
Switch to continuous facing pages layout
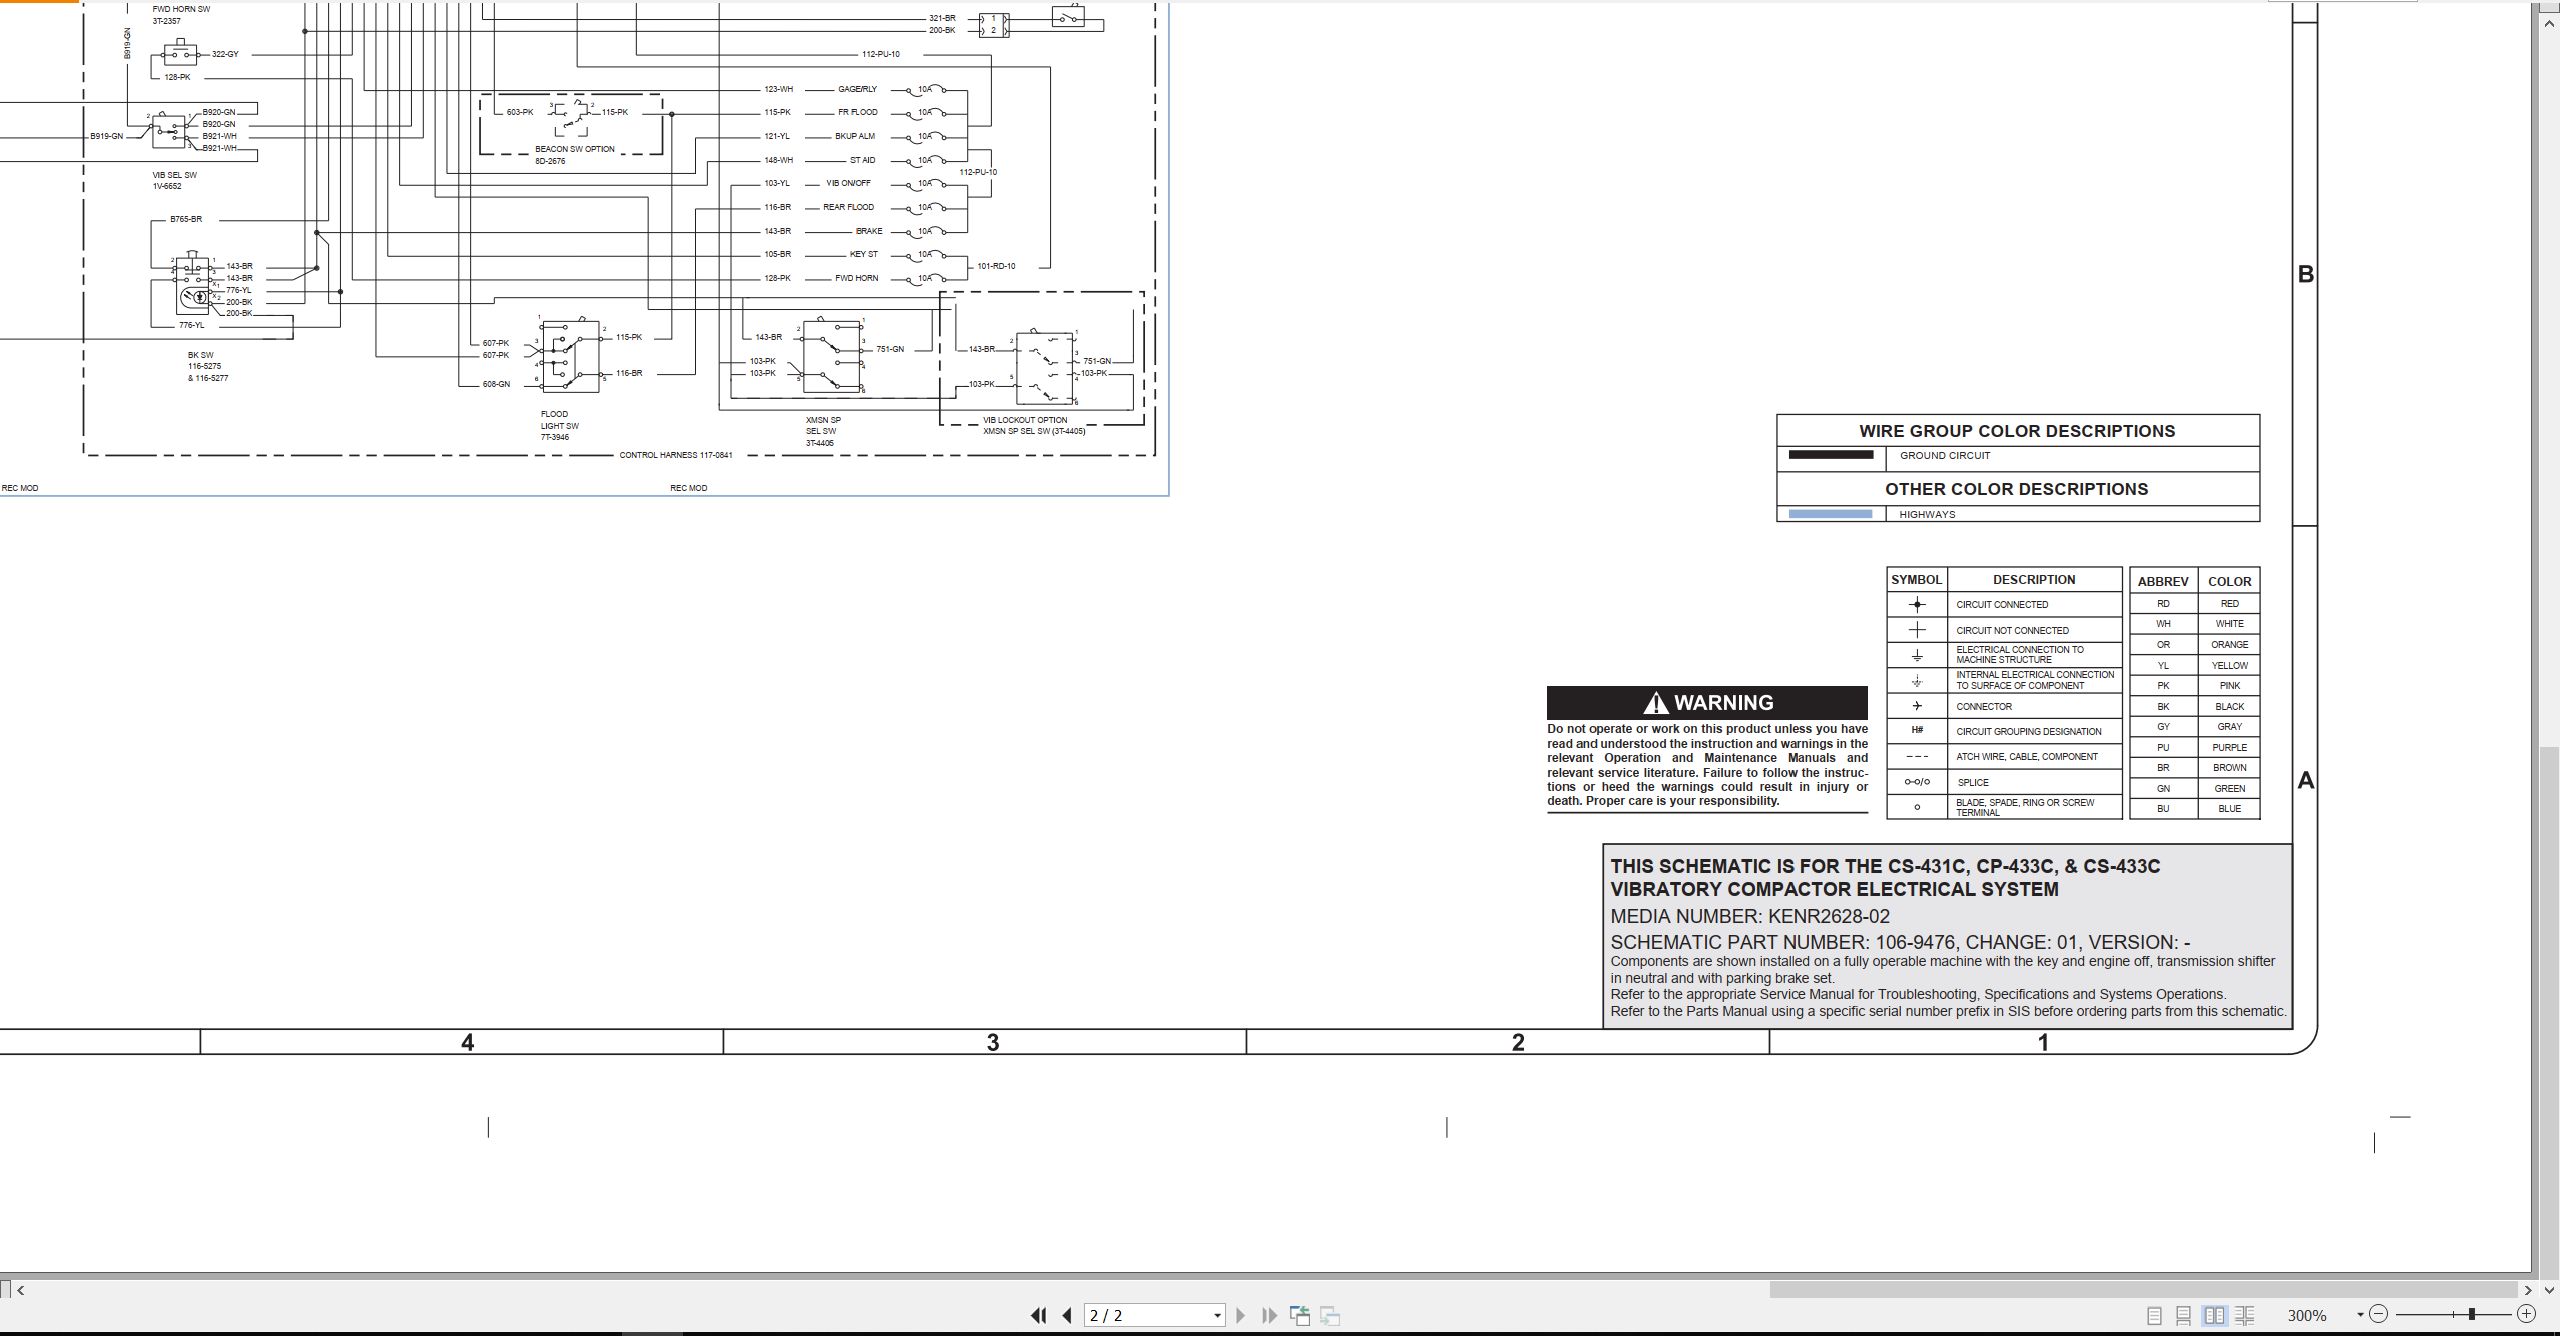2245,1316
